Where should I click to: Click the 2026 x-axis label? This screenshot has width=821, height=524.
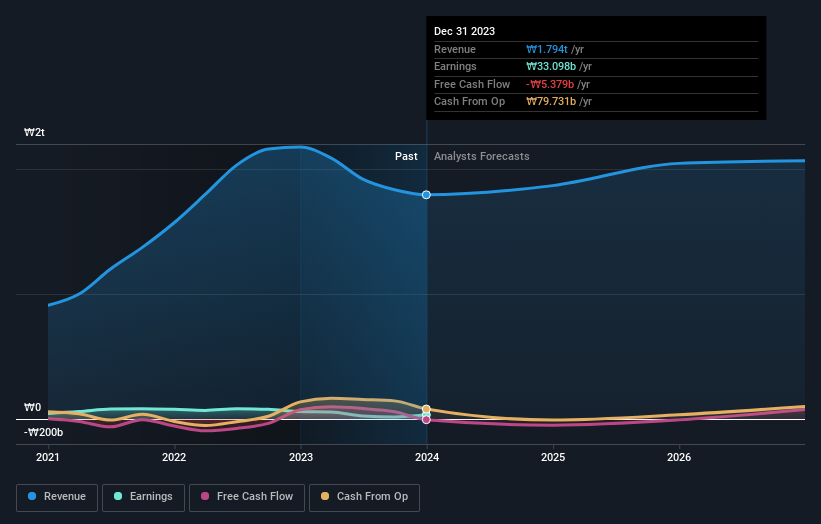[x=679, y=457]
